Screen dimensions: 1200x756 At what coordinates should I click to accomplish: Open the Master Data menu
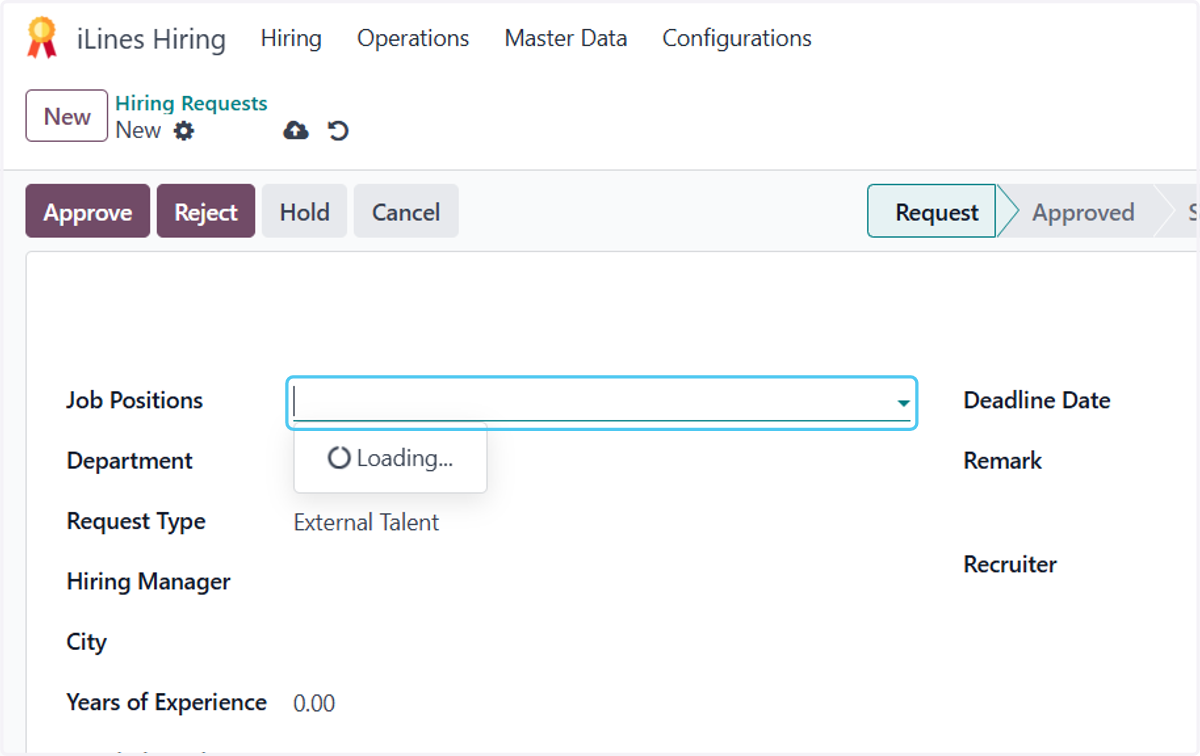click(566, 39)
